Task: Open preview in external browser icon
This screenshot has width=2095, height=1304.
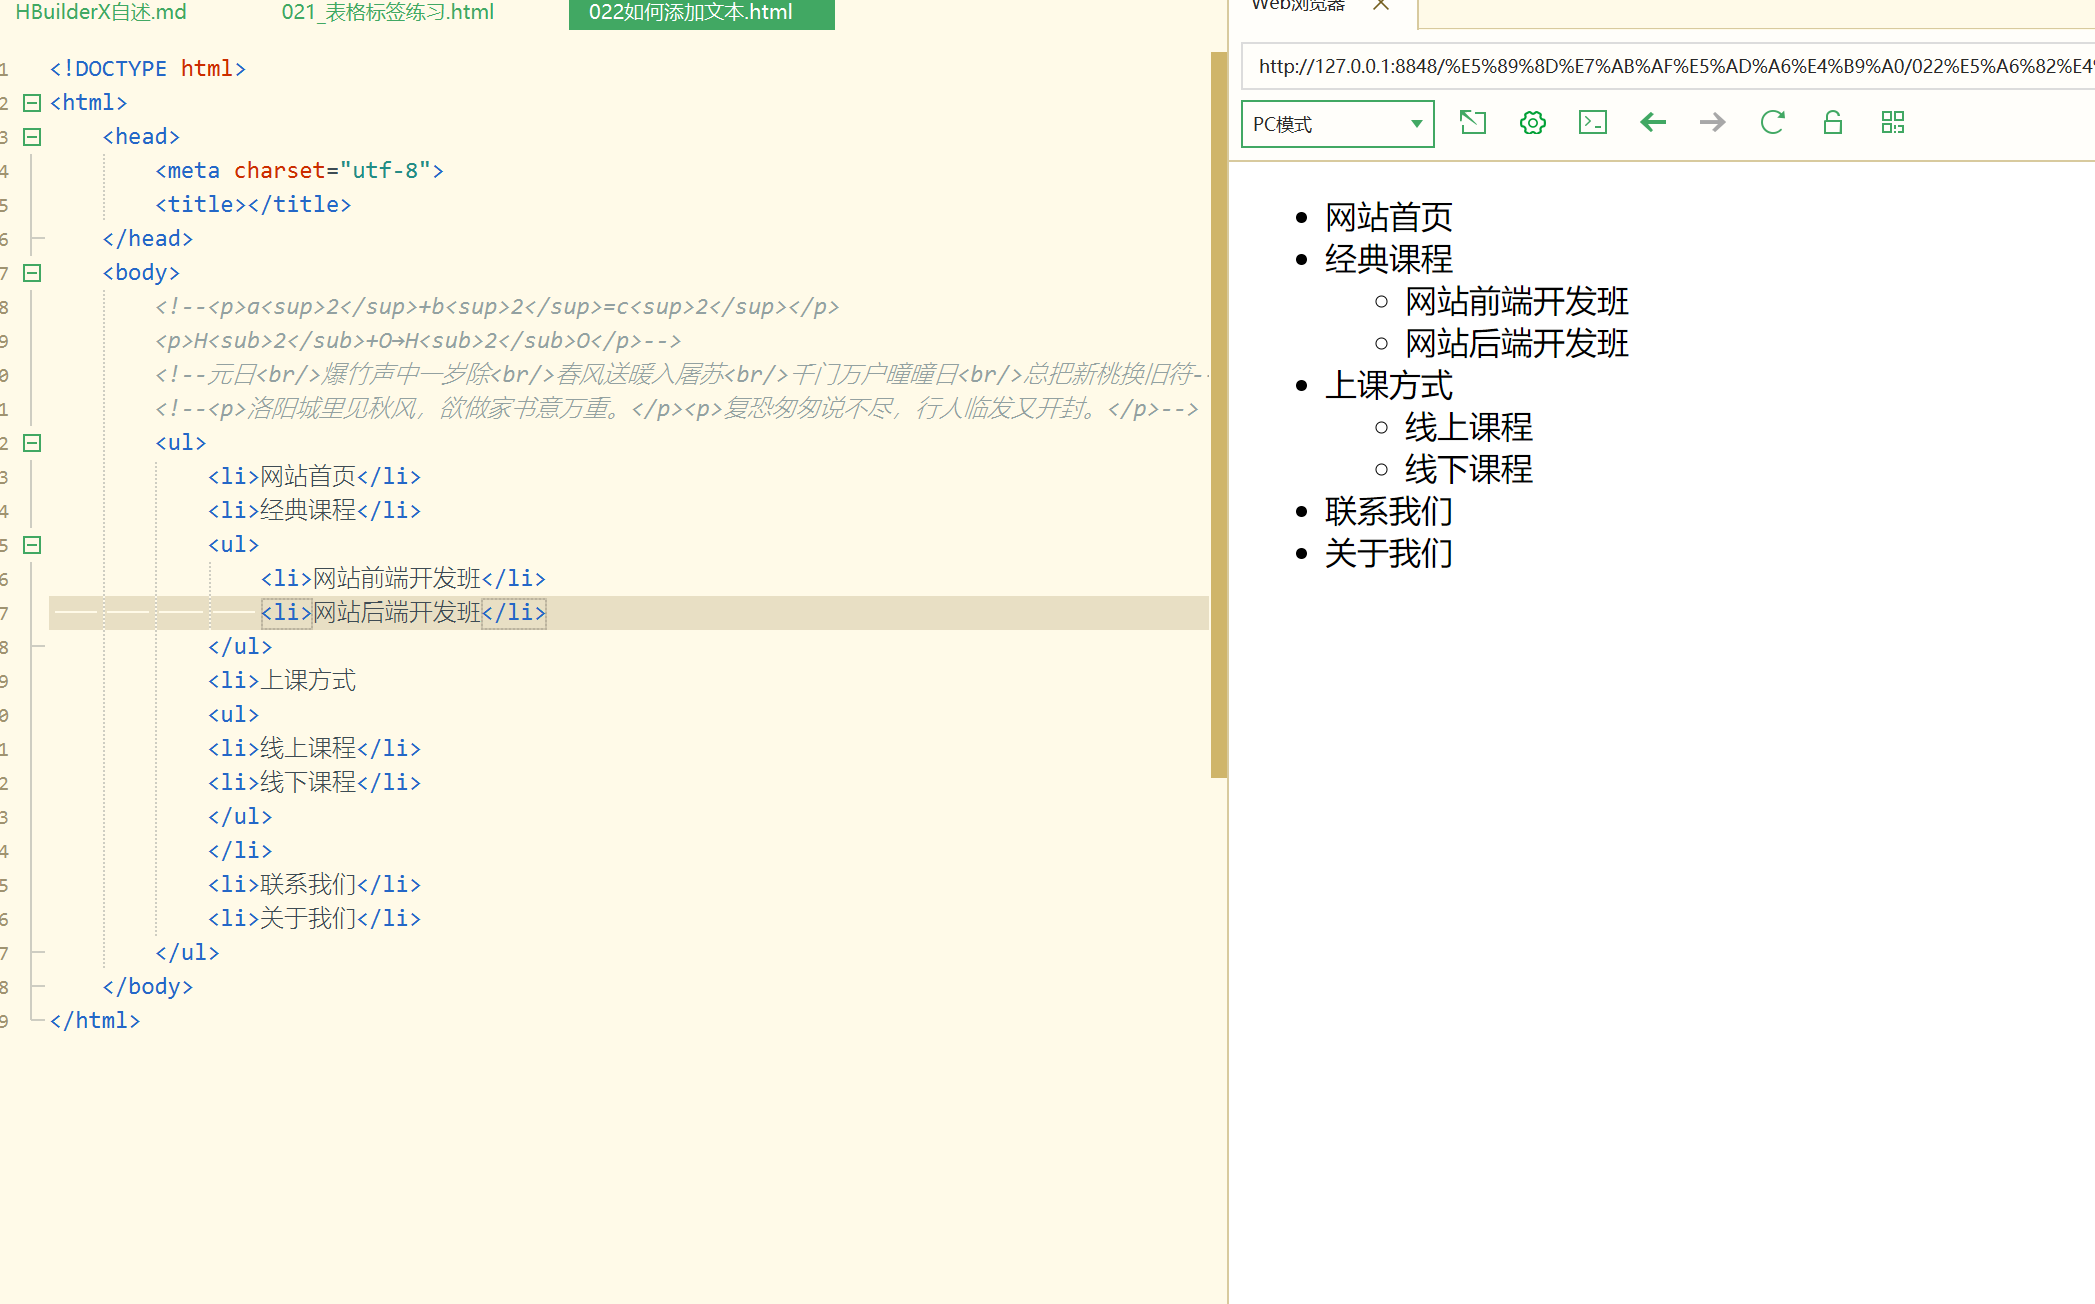Action: point(1472,123)
